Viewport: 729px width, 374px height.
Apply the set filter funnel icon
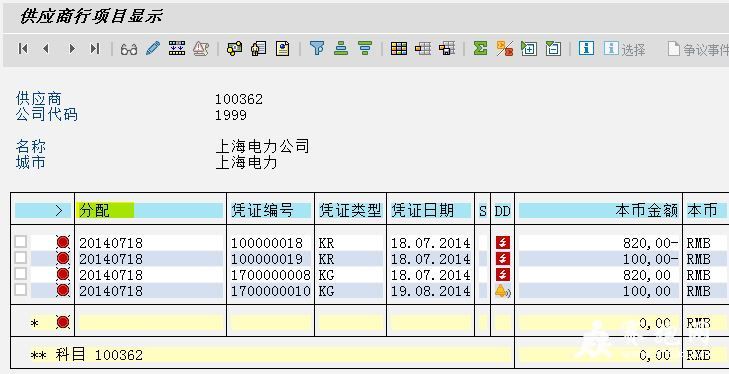[x=317, y=48]
